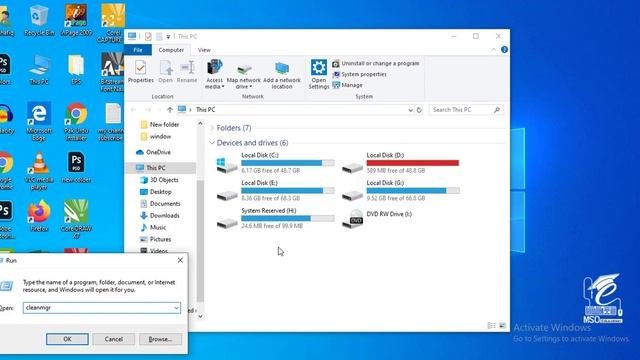Click the This PC address bar path
Screen dimensions: 640x360
(x=205, y=110)
